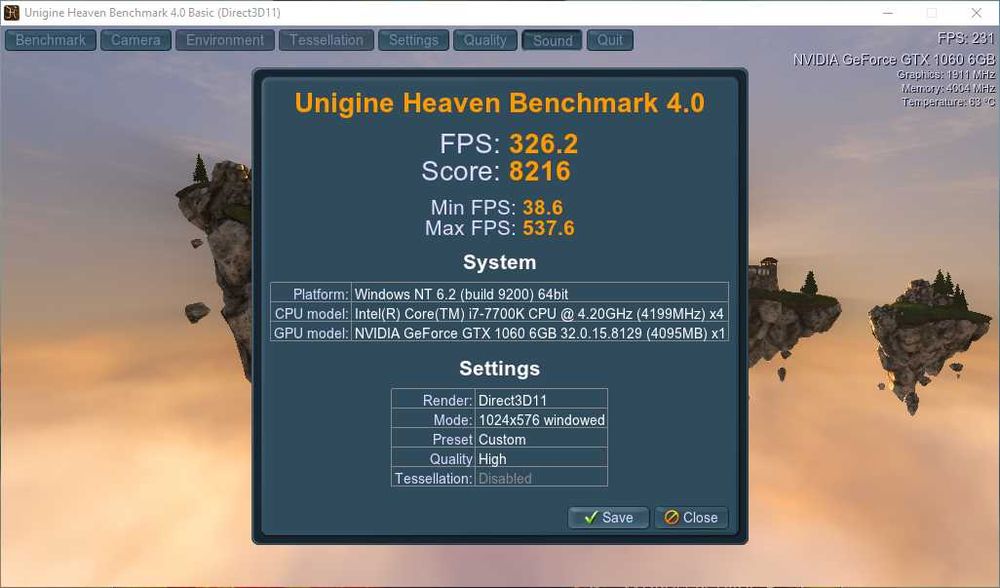Click the Settings section heading in dialog
The width and height of the screenshot is (1000, 588).
(x=499, y=369)
